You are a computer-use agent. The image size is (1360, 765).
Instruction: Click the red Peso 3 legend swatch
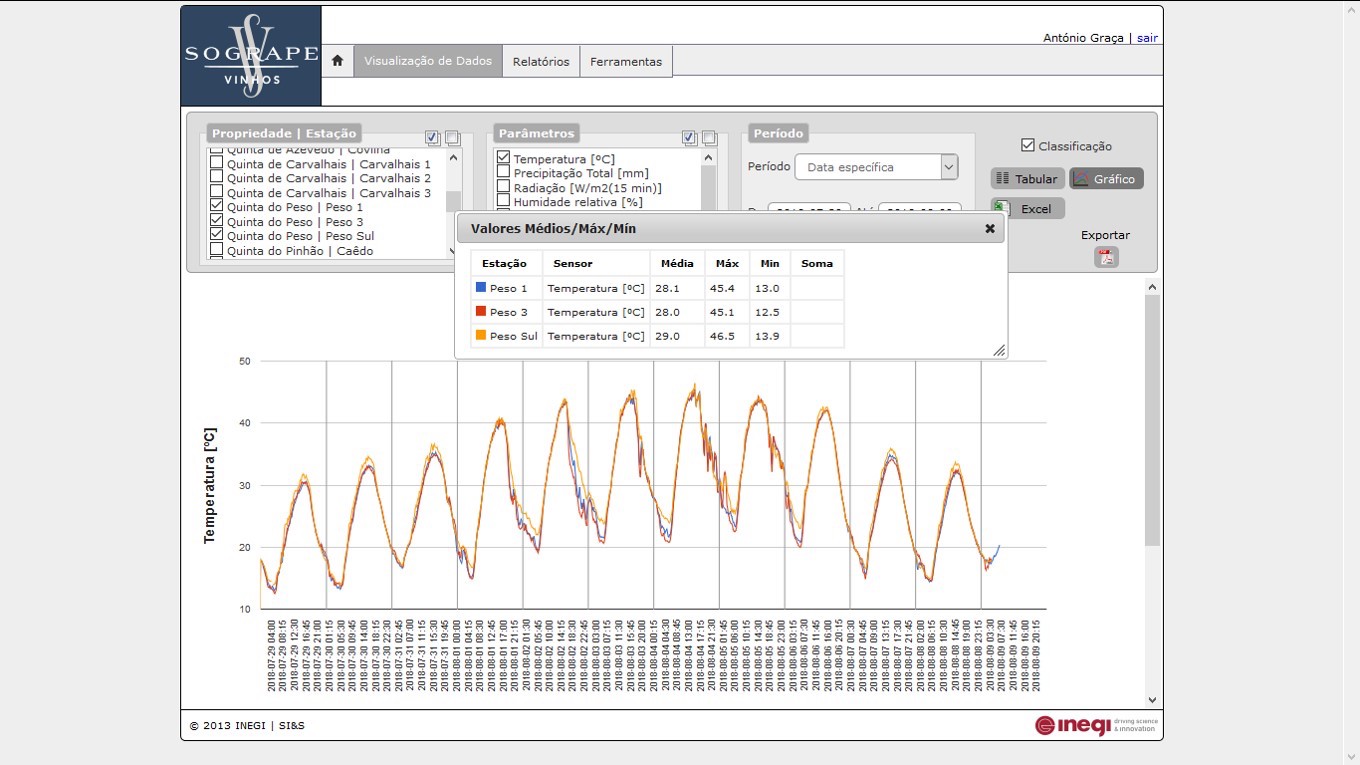pos(481,311)
